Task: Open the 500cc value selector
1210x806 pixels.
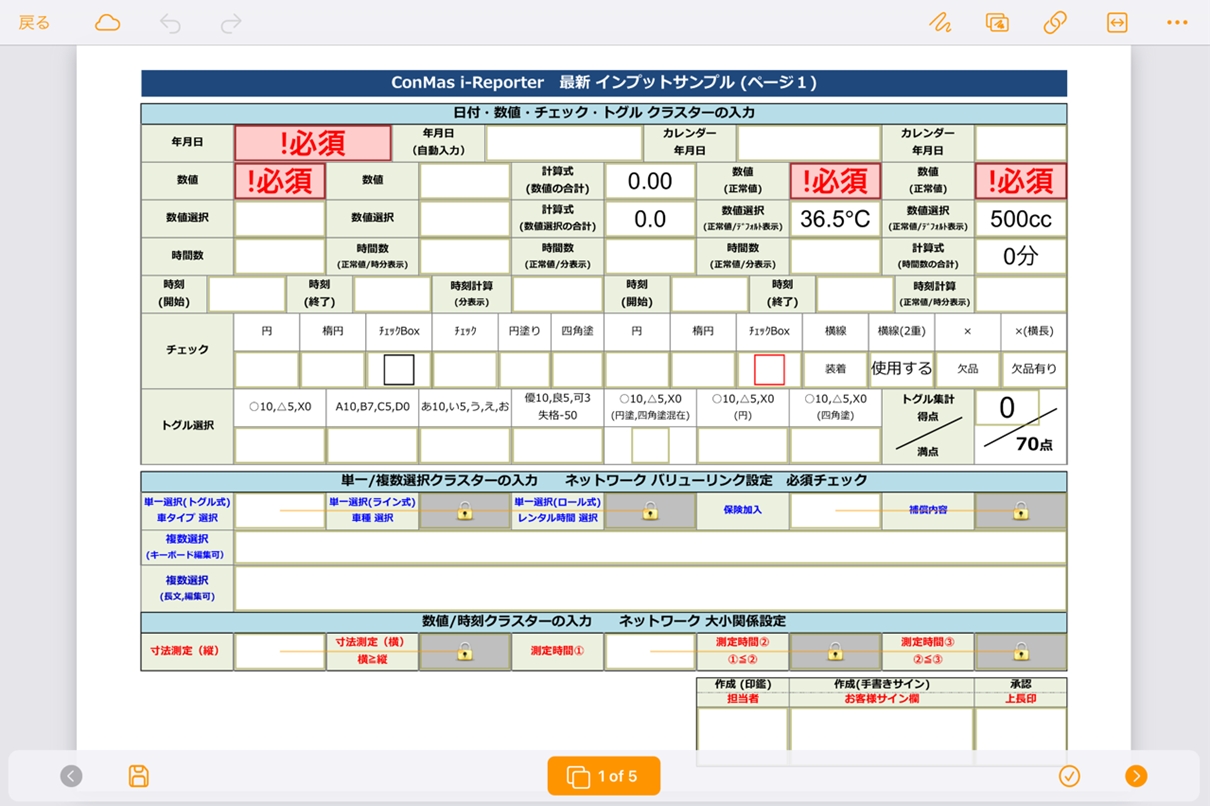Action: coord(1021,219)
